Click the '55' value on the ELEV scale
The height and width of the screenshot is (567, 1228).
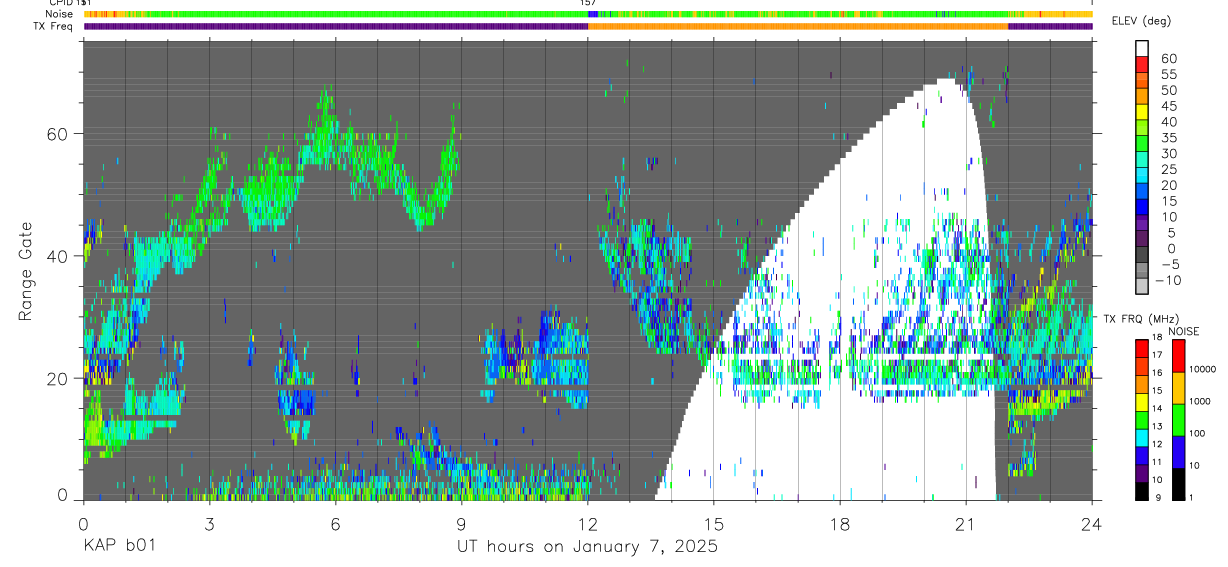[x=1168, y=74]
